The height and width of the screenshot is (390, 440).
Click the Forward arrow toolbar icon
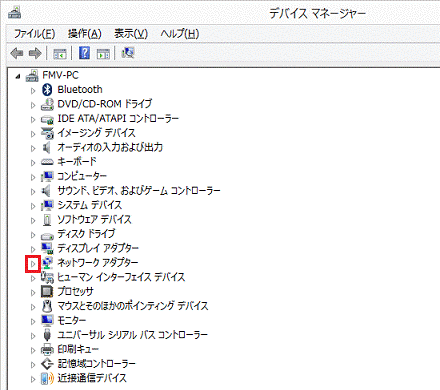[35, 53]
